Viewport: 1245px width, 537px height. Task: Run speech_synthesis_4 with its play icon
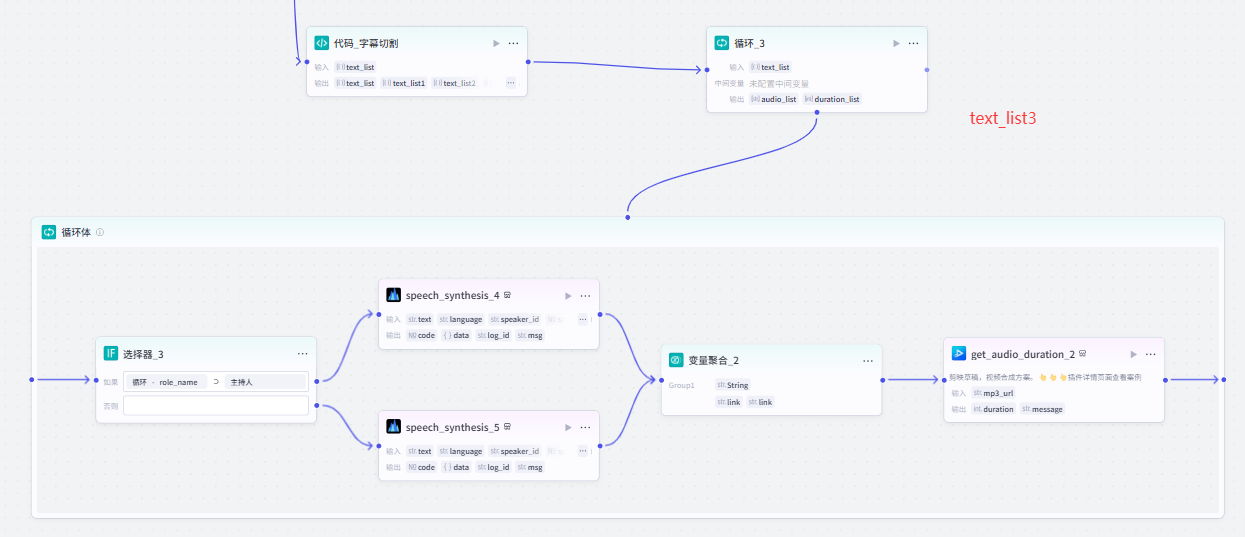pos(568,295)
